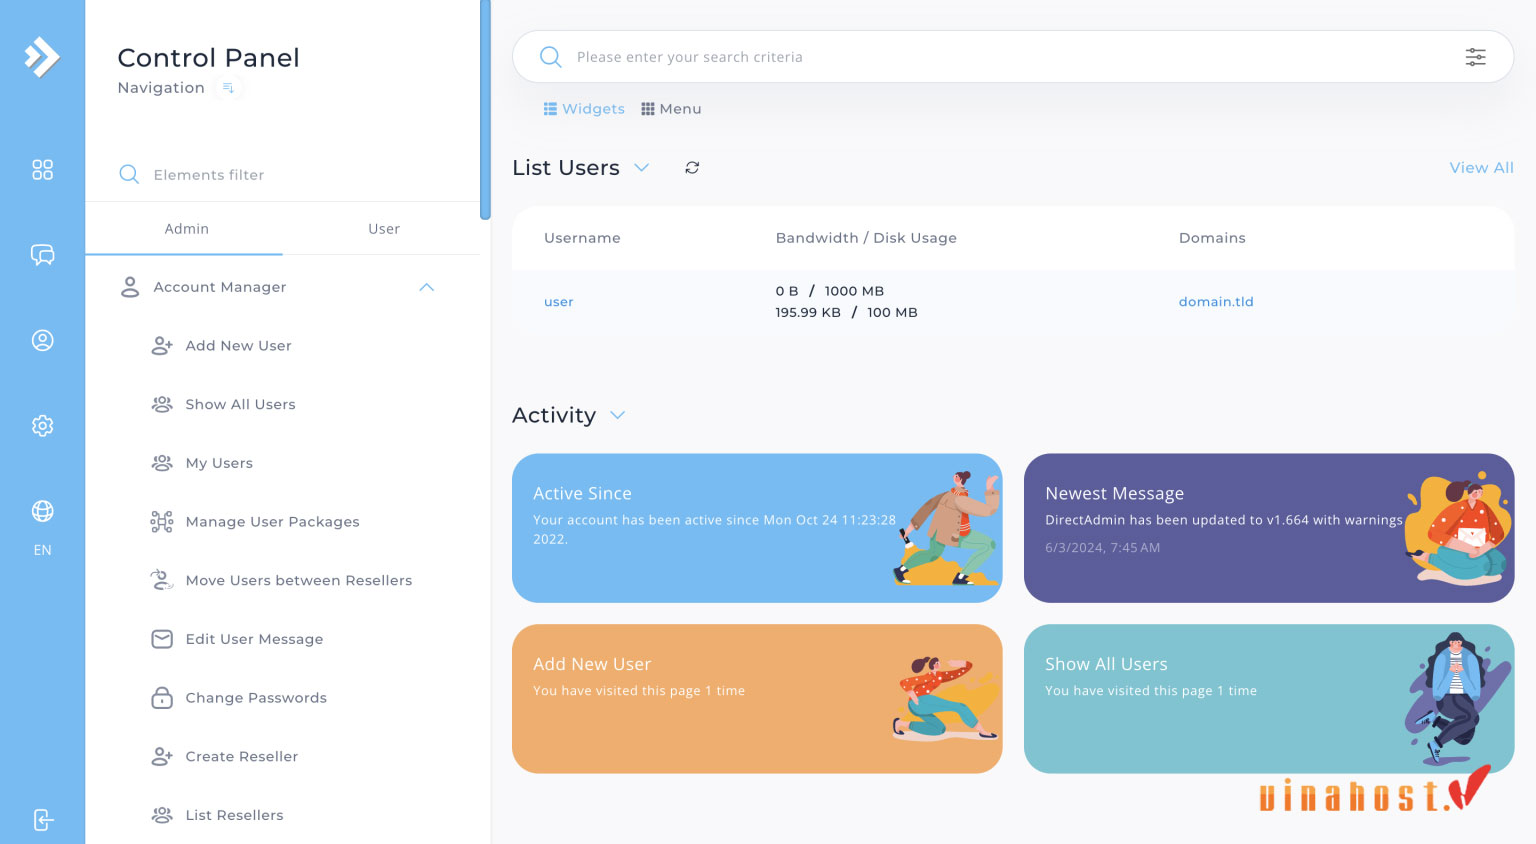Switch to Menu view
The width and height of the screenshot is (1536, 844).
[671, 109]
